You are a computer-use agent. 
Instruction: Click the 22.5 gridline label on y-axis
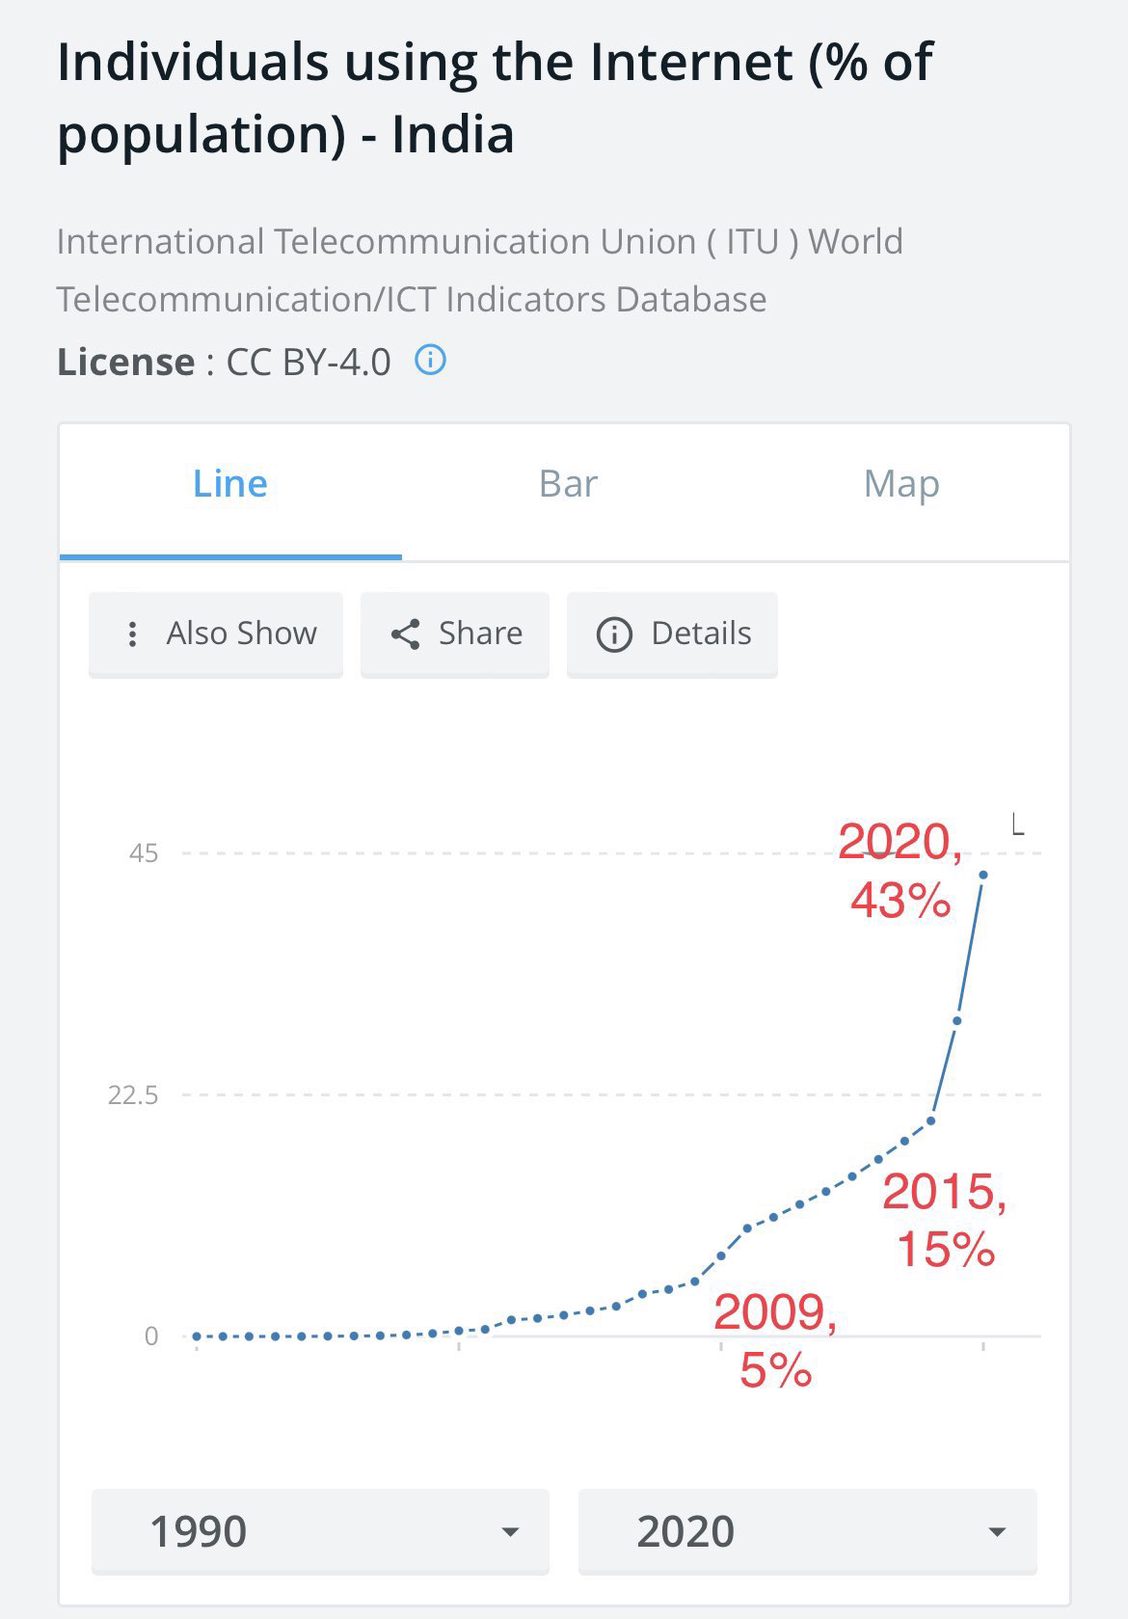pos(134,1095)
